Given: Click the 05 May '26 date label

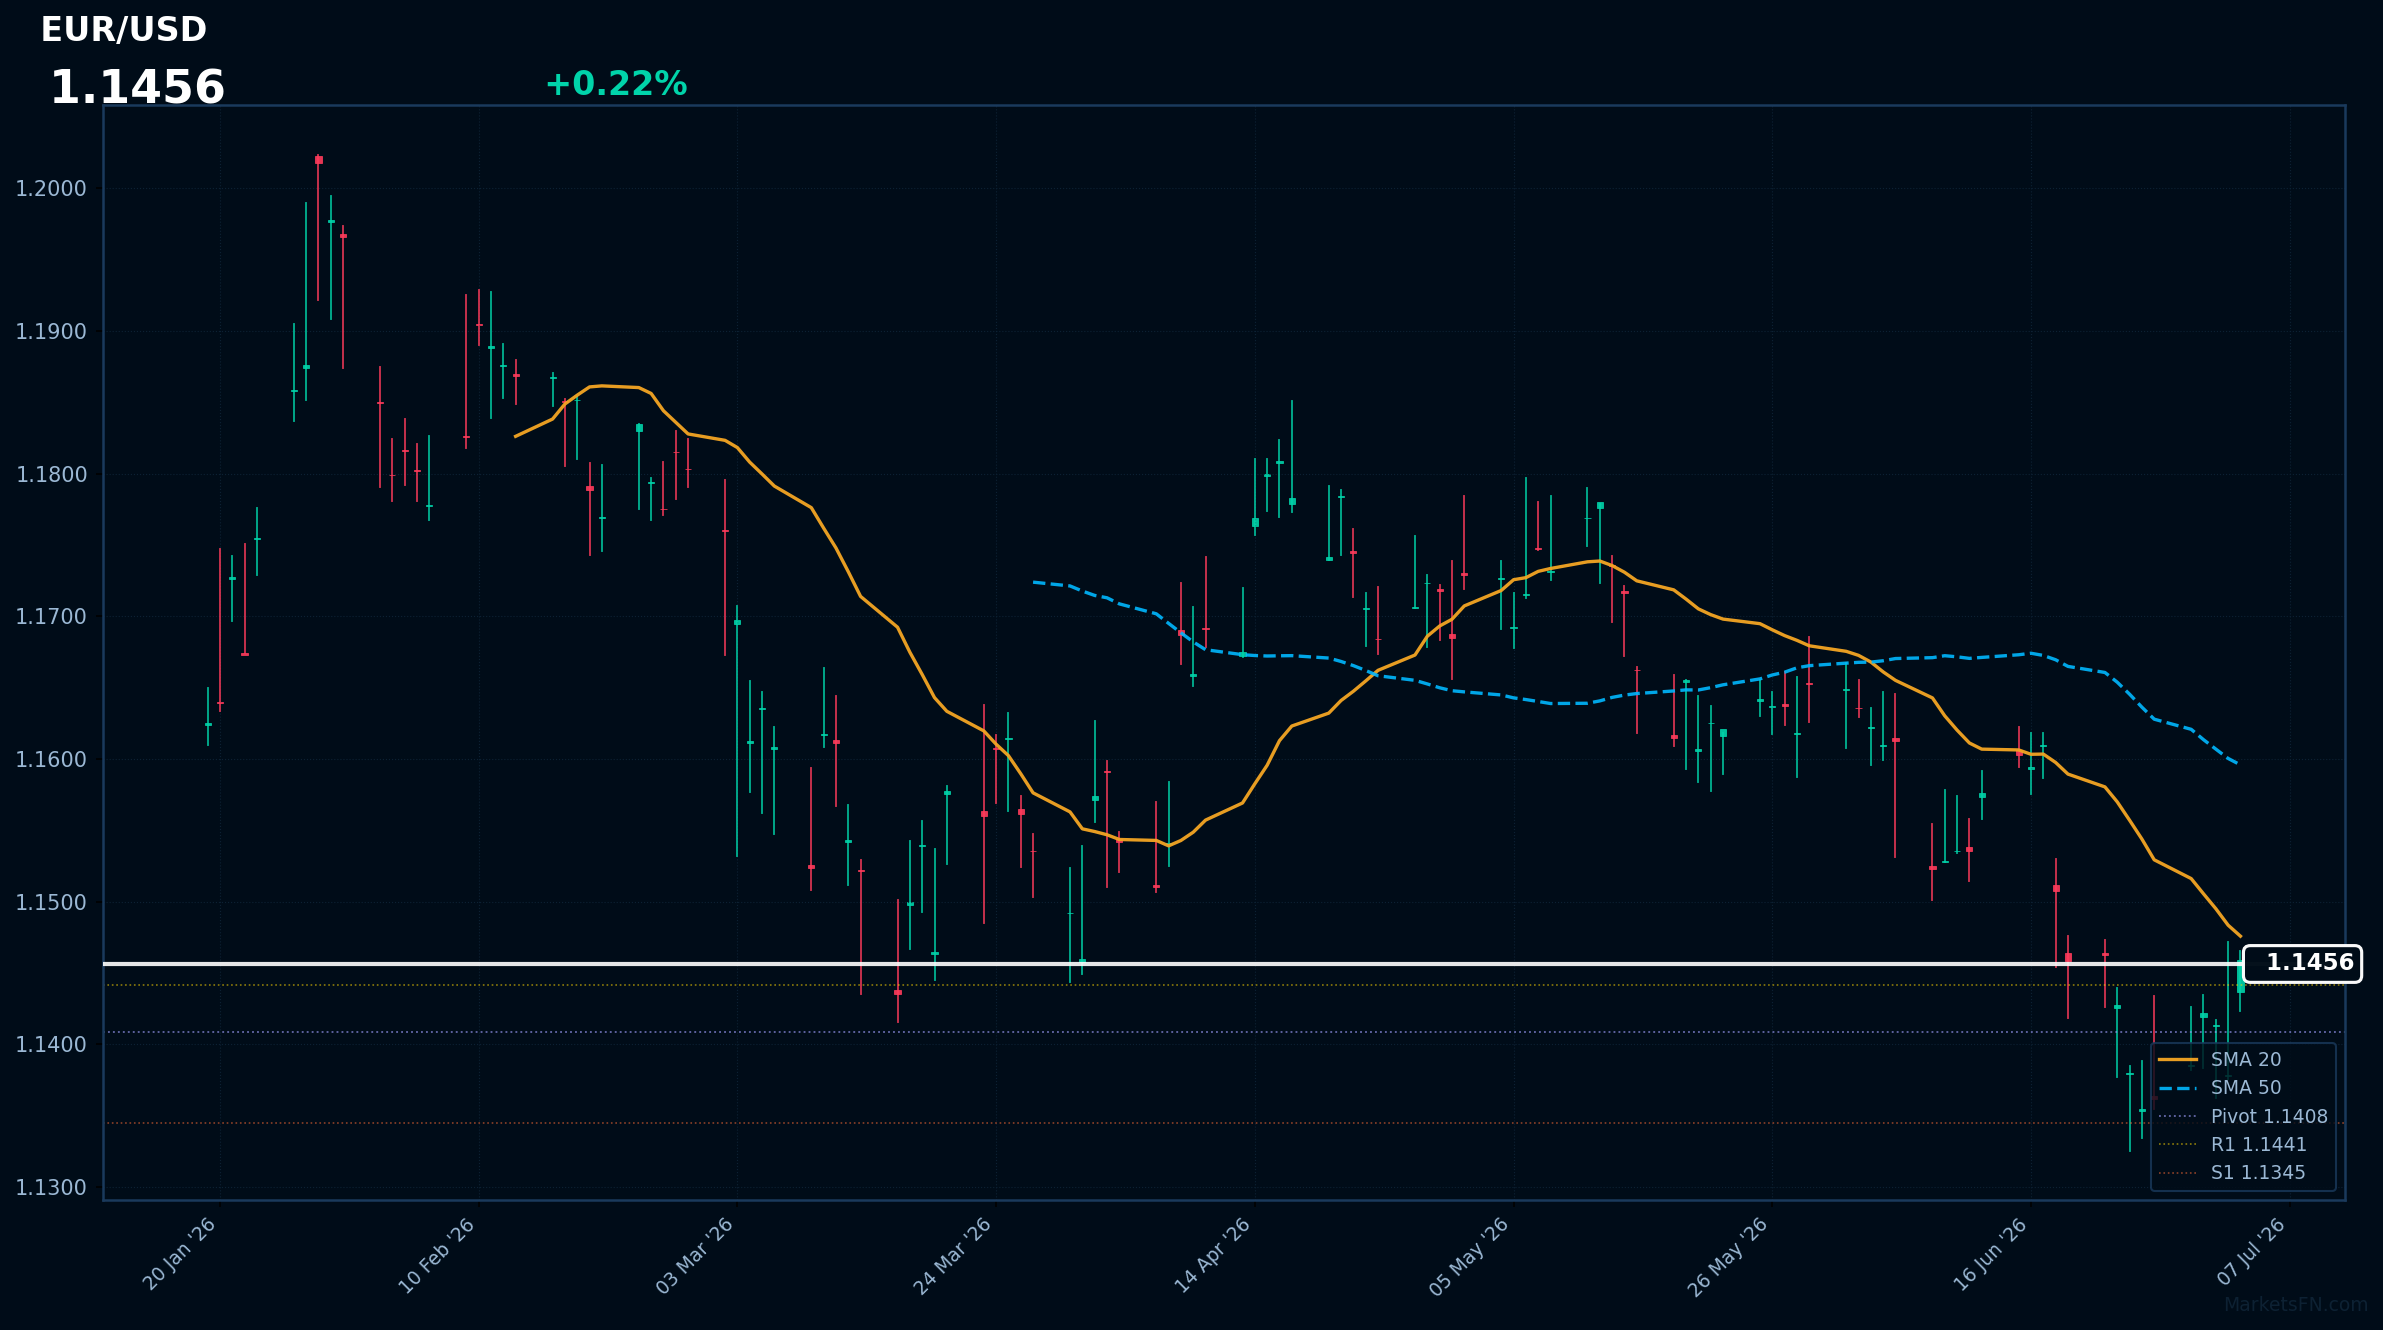Looking at the screenshot, I should [x=1469, y=1255].
